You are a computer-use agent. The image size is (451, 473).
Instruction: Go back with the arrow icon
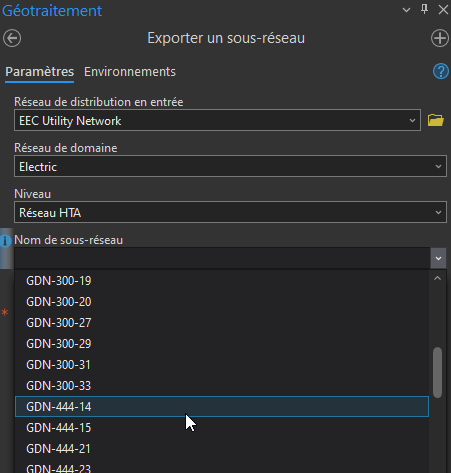tap(12, 38)
